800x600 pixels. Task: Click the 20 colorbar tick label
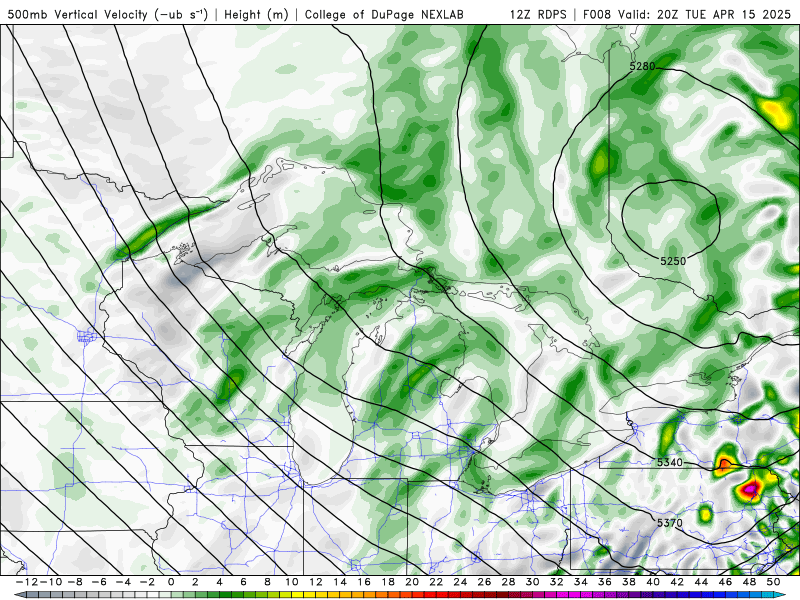[x=412, y=582]
